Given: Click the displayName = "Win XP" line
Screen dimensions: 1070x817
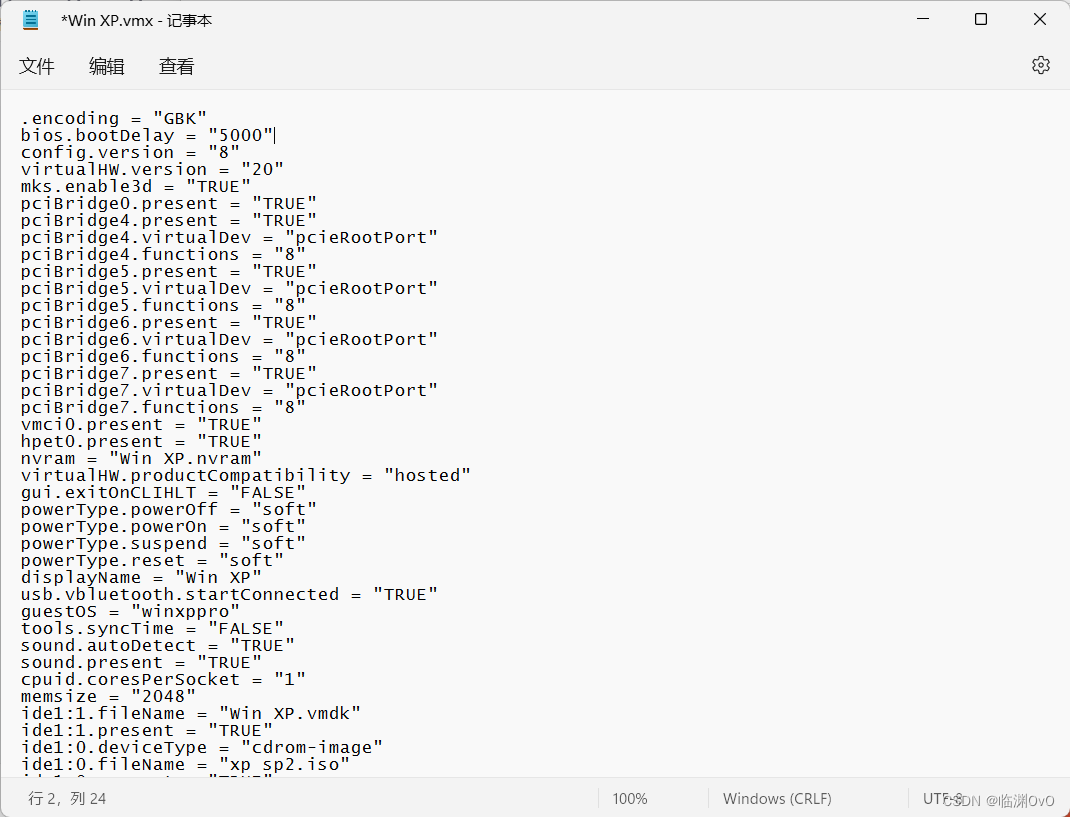Looking at the screenshot, I should [141, 577].
